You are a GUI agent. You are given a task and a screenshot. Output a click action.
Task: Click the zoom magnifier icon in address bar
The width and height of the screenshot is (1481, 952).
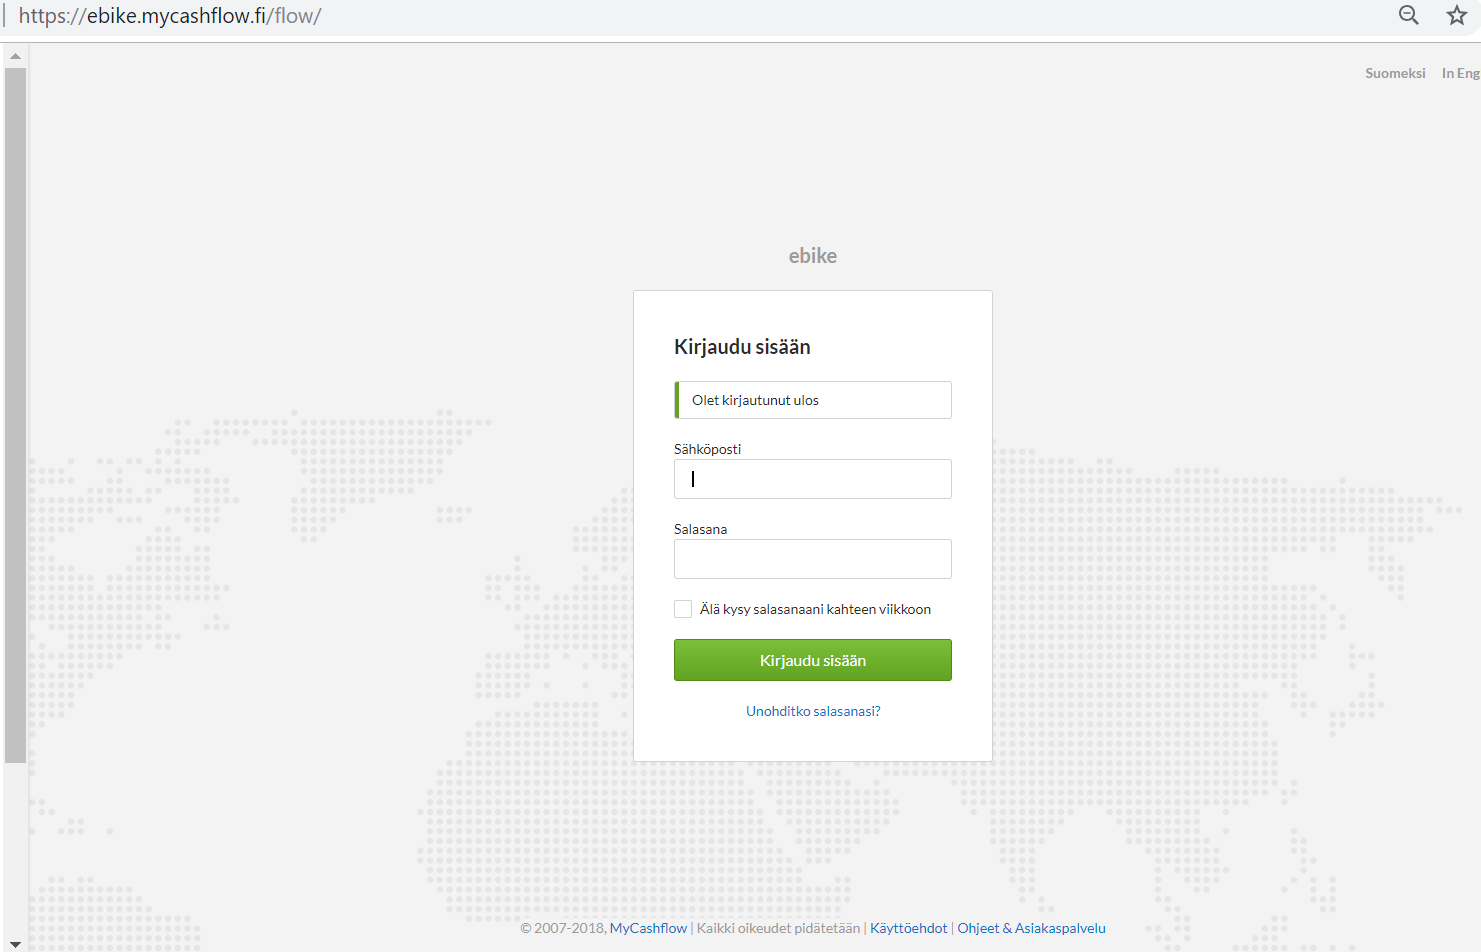(x=1408, y=15)
